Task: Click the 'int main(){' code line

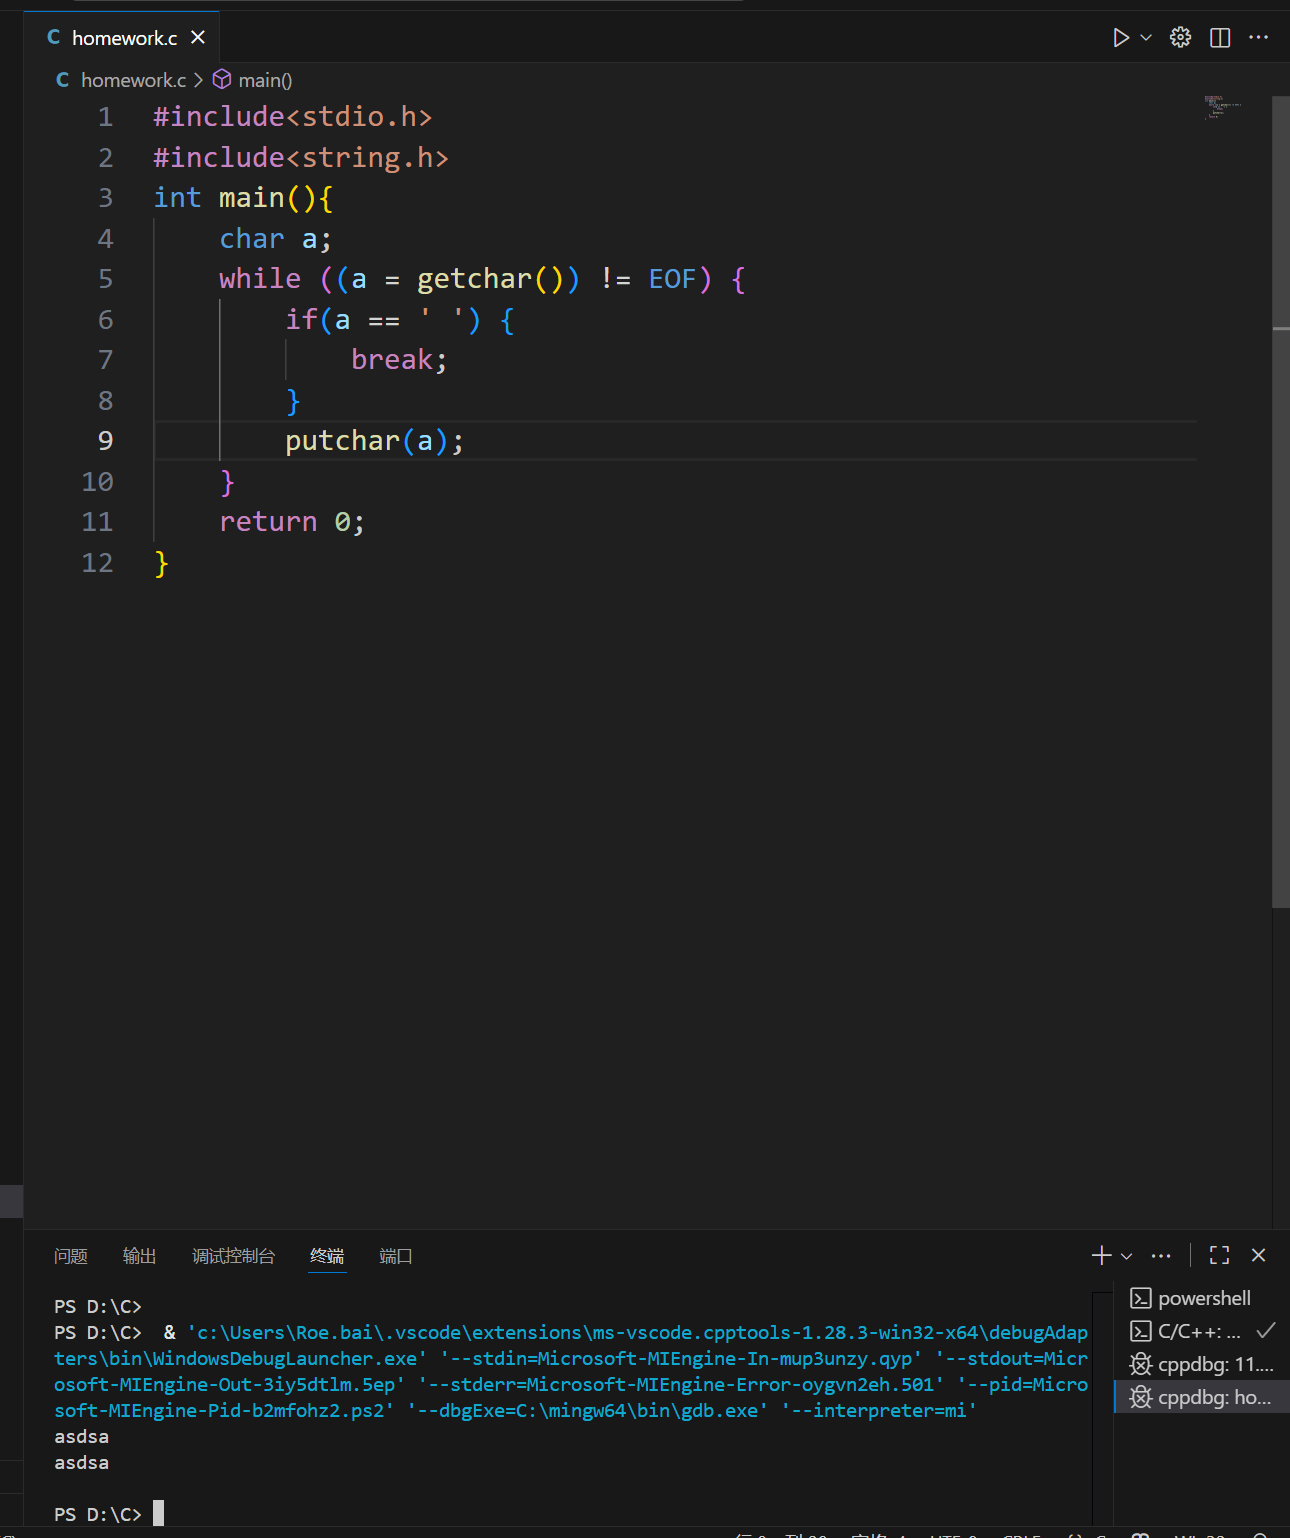Action: pos(243,198)
